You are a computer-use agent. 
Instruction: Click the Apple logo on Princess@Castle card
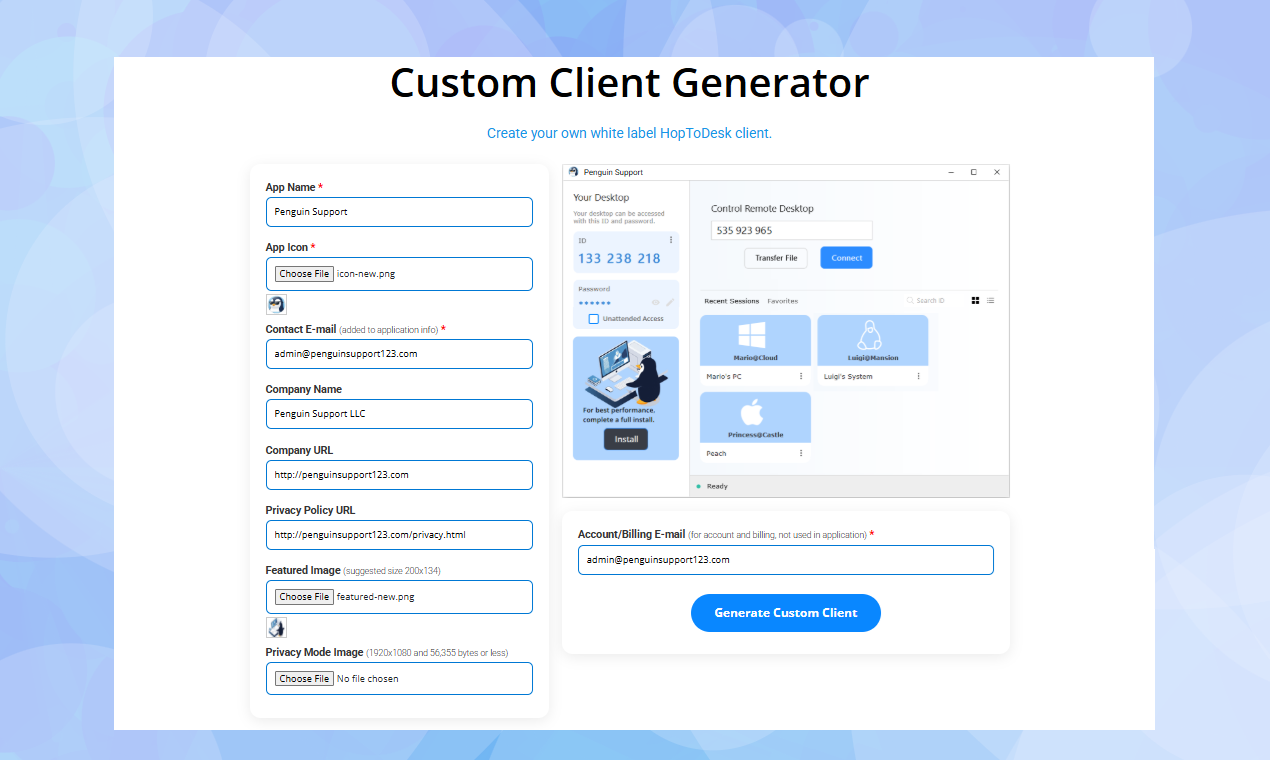(752, 412)
